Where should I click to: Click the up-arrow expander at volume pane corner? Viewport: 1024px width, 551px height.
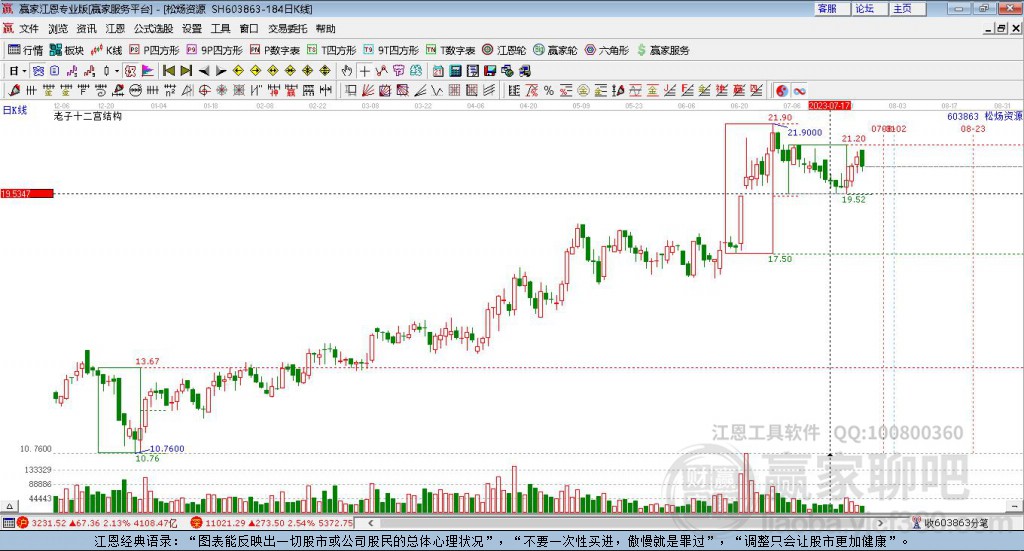click(x=9, y=506)
